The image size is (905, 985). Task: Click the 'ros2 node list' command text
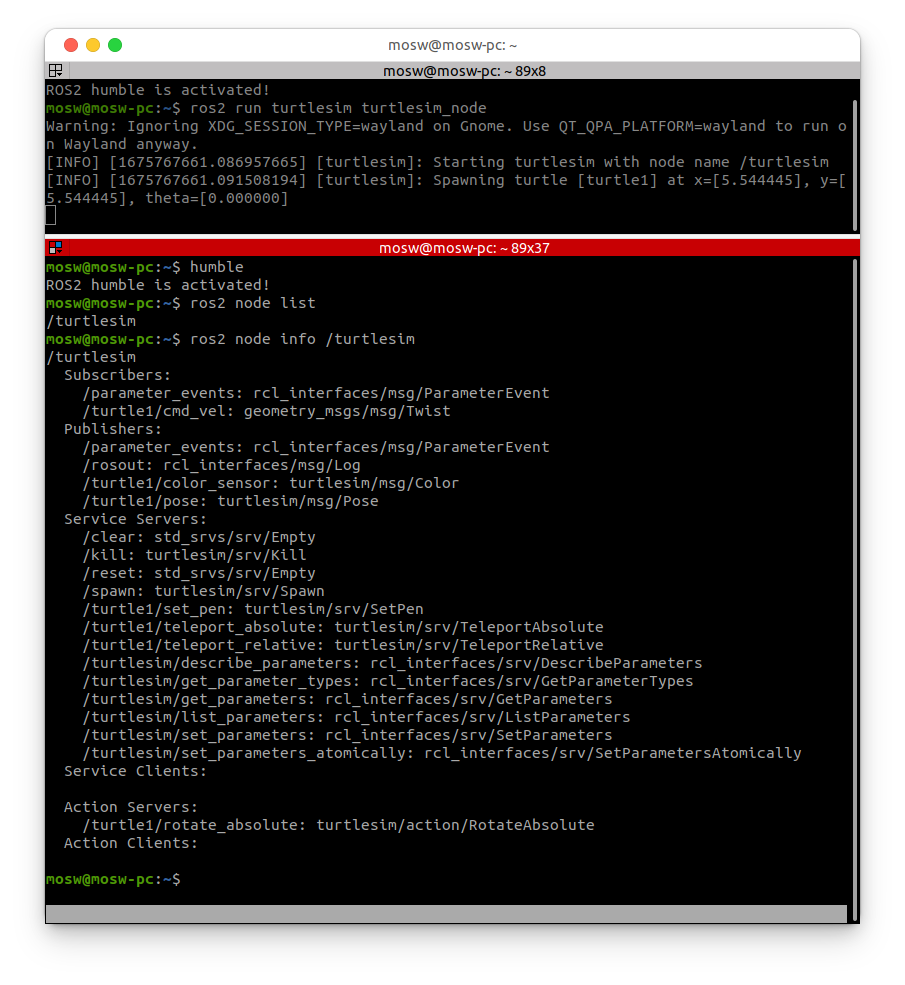tap(252, 303)
